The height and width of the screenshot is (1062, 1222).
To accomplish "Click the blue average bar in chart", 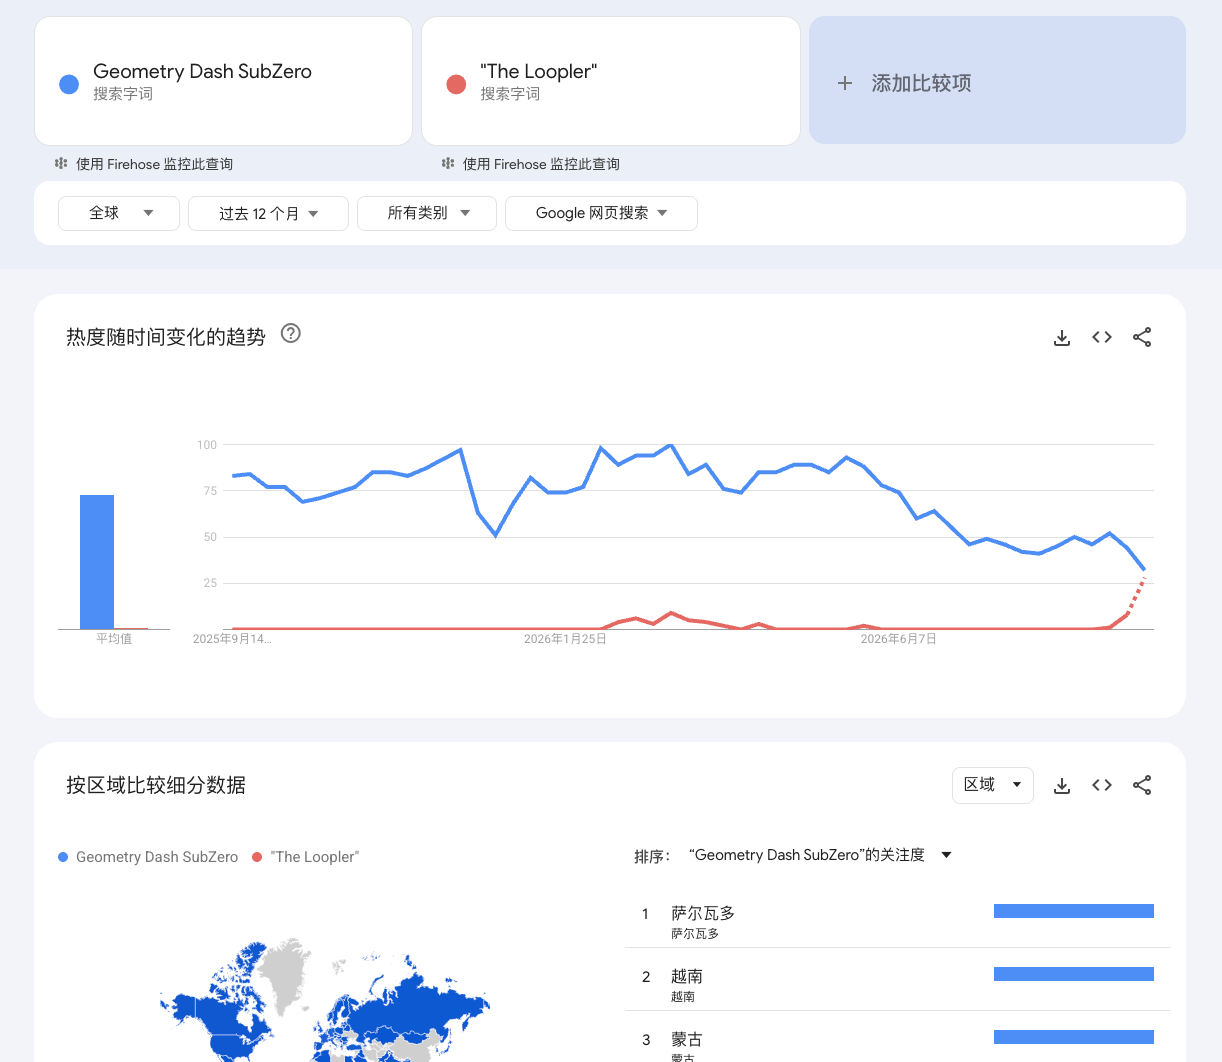I will [97, 562].
